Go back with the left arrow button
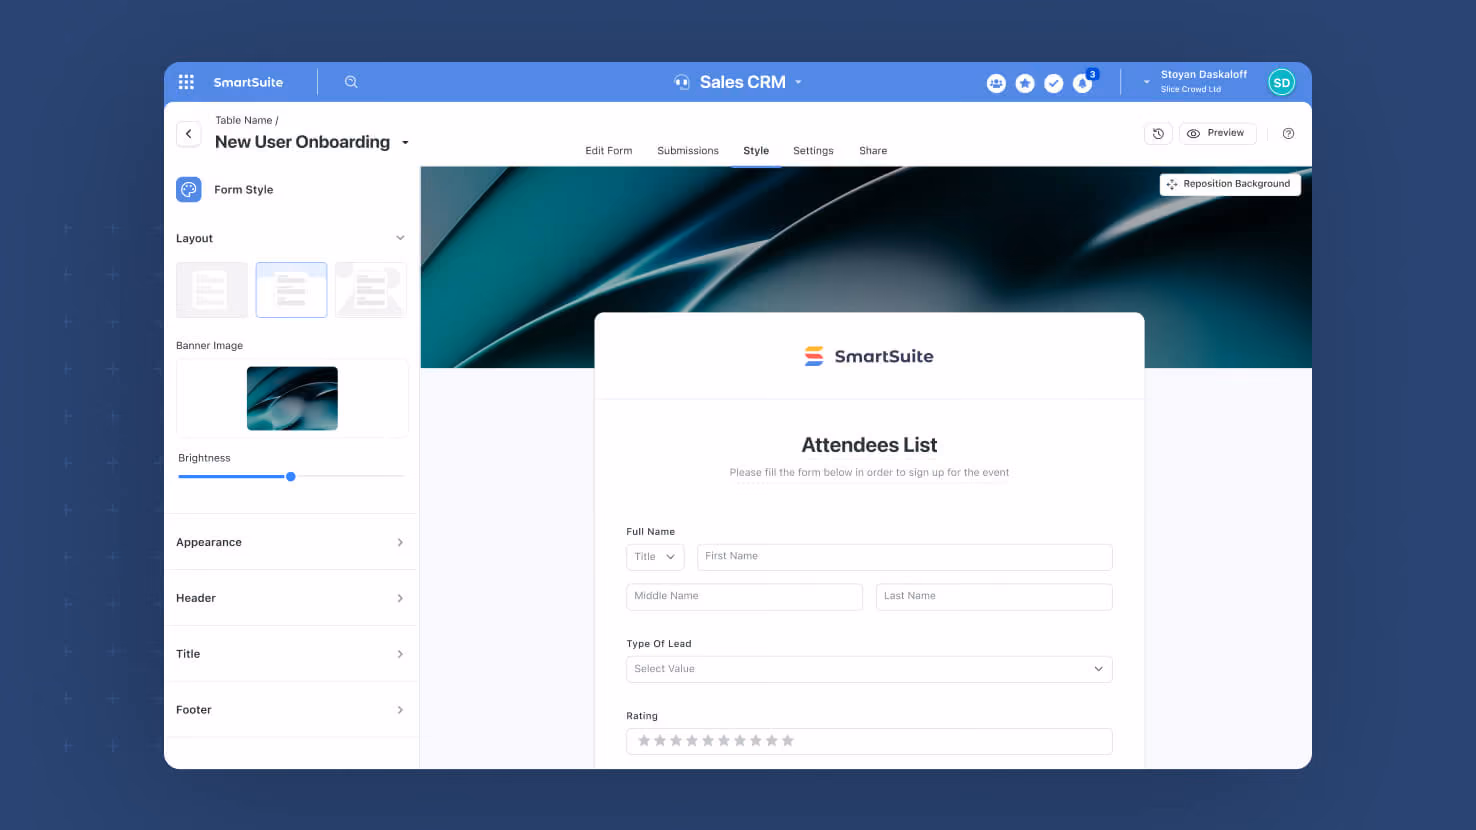Image resolution: width=1476 pixels, height=830 pixels. pos(189,134)
